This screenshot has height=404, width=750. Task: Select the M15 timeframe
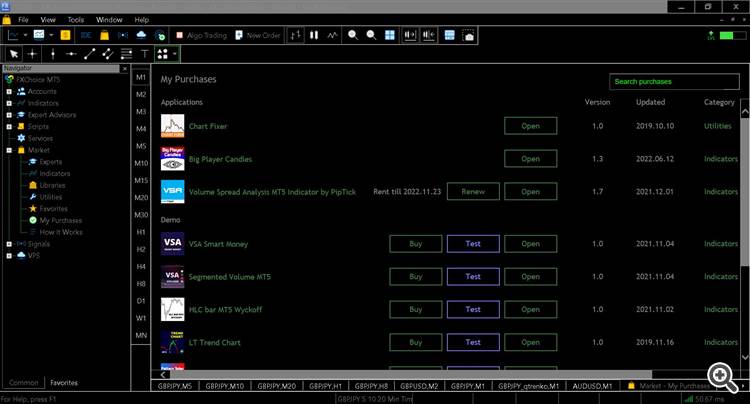coord(141,180)
